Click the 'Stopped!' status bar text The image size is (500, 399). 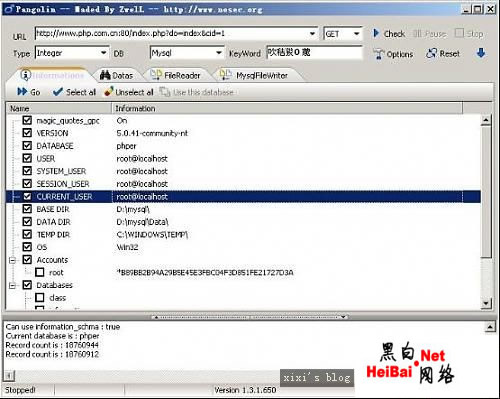20,390
